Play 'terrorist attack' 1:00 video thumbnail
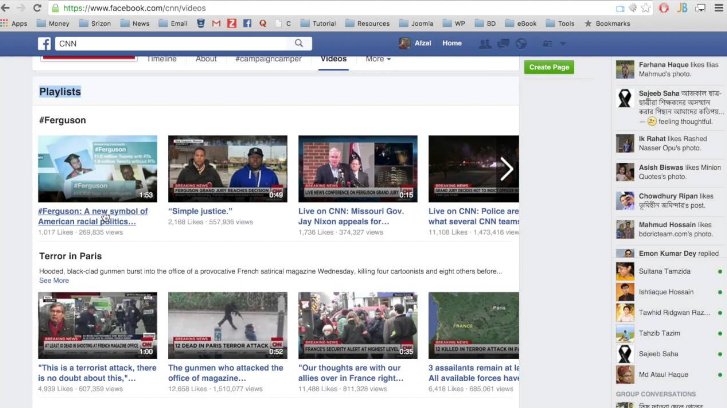727x408 pixels. coord(97,325)
